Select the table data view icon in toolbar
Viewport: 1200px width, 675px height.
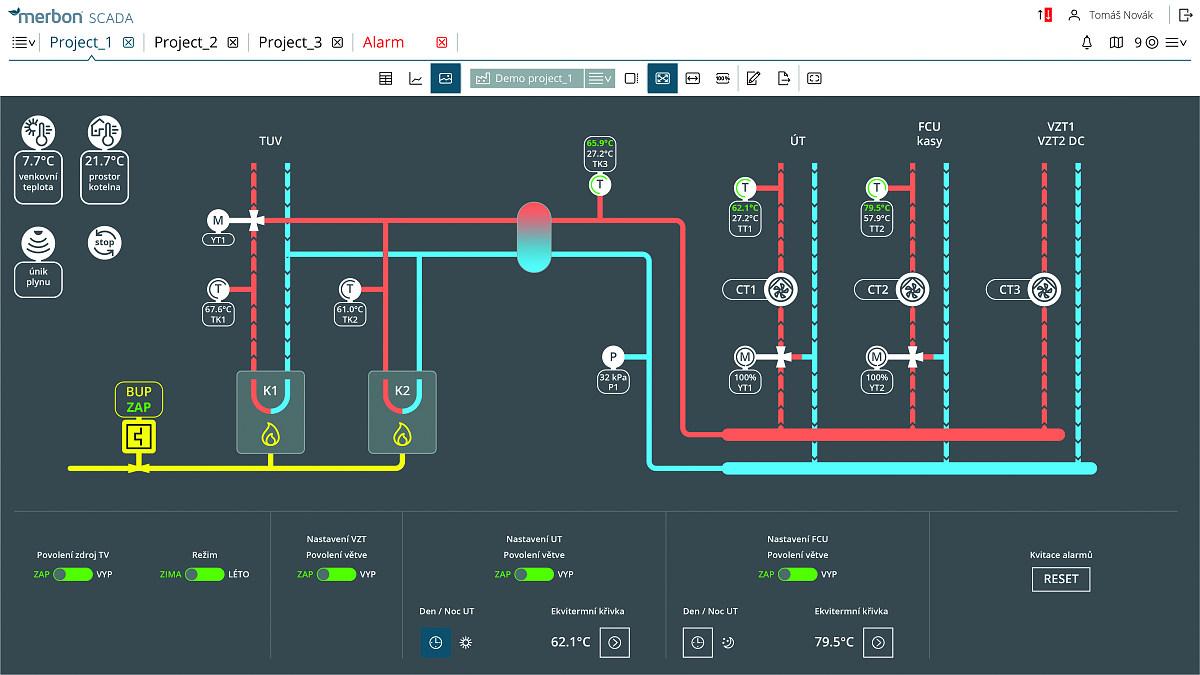(x=385, y=78)
